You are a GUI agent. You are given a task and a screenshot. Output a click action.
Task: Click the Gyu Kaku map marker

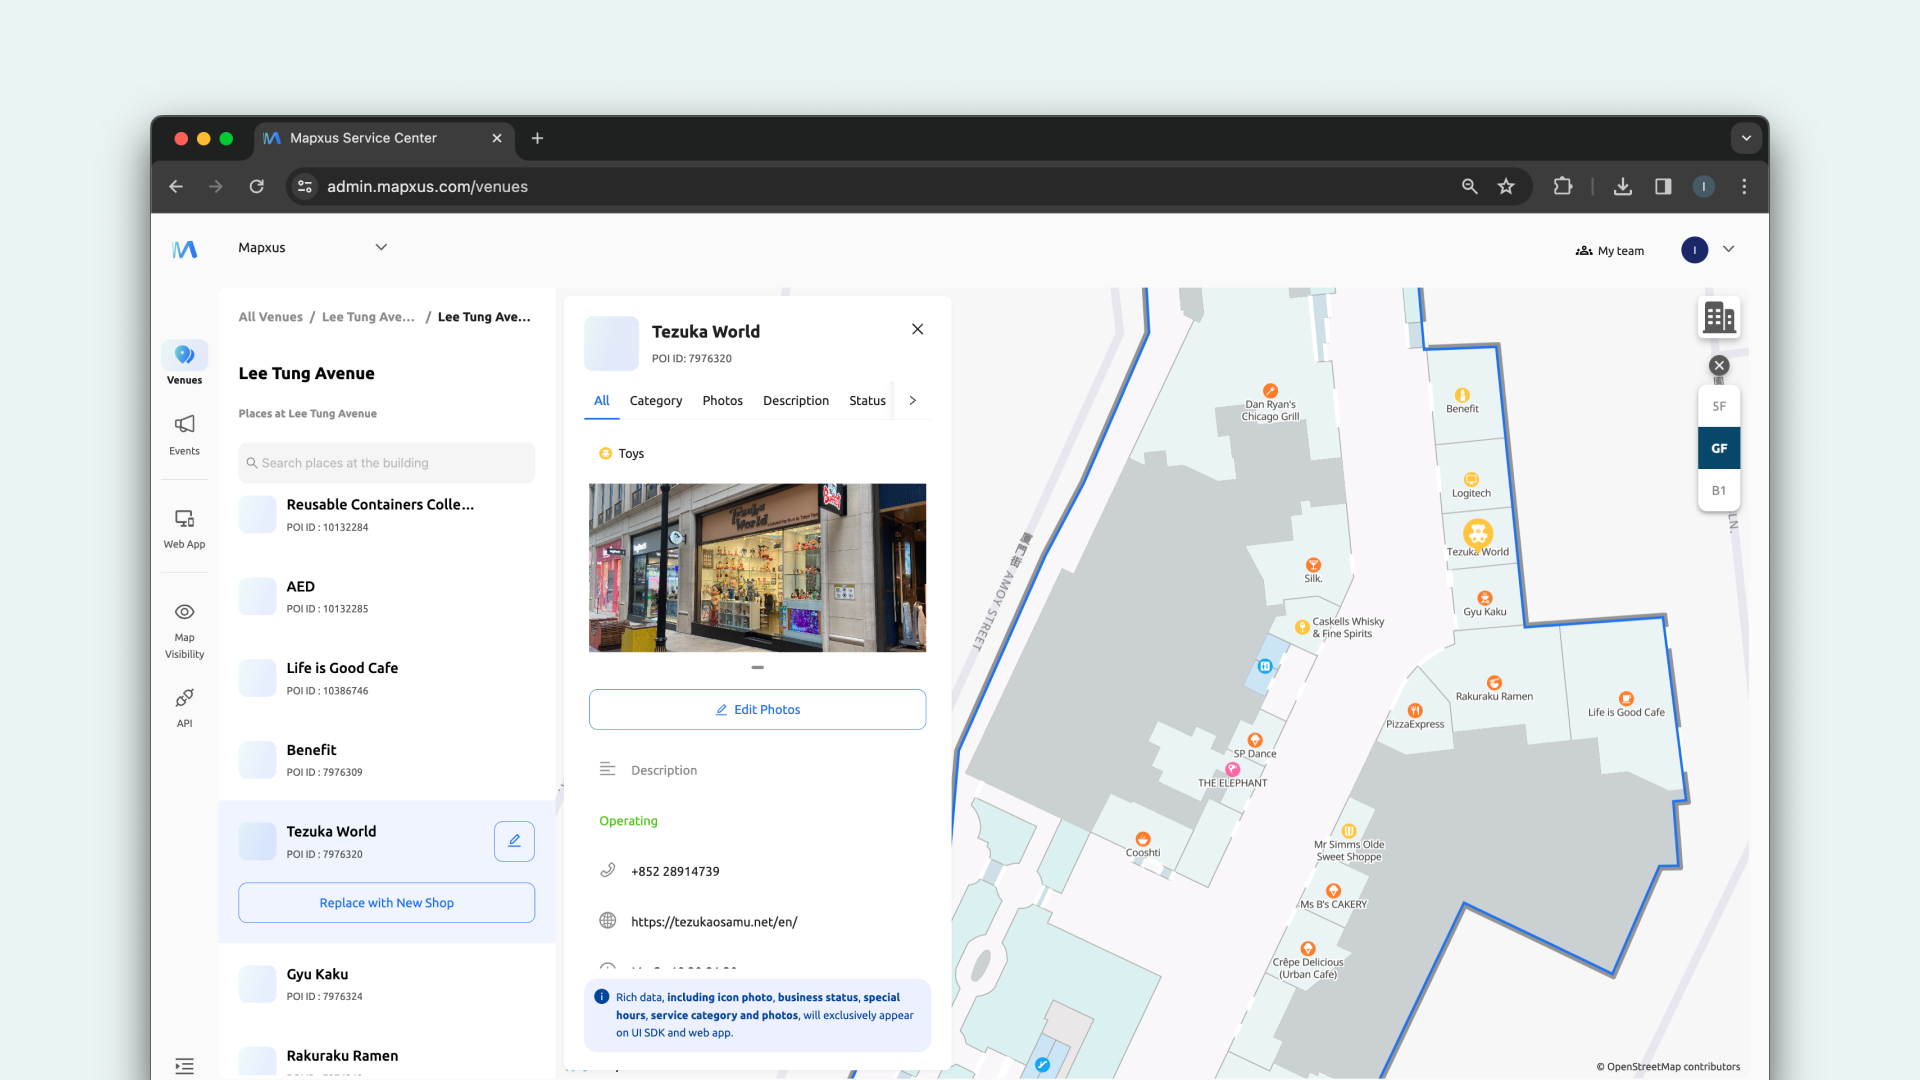tap(1484, 598)
